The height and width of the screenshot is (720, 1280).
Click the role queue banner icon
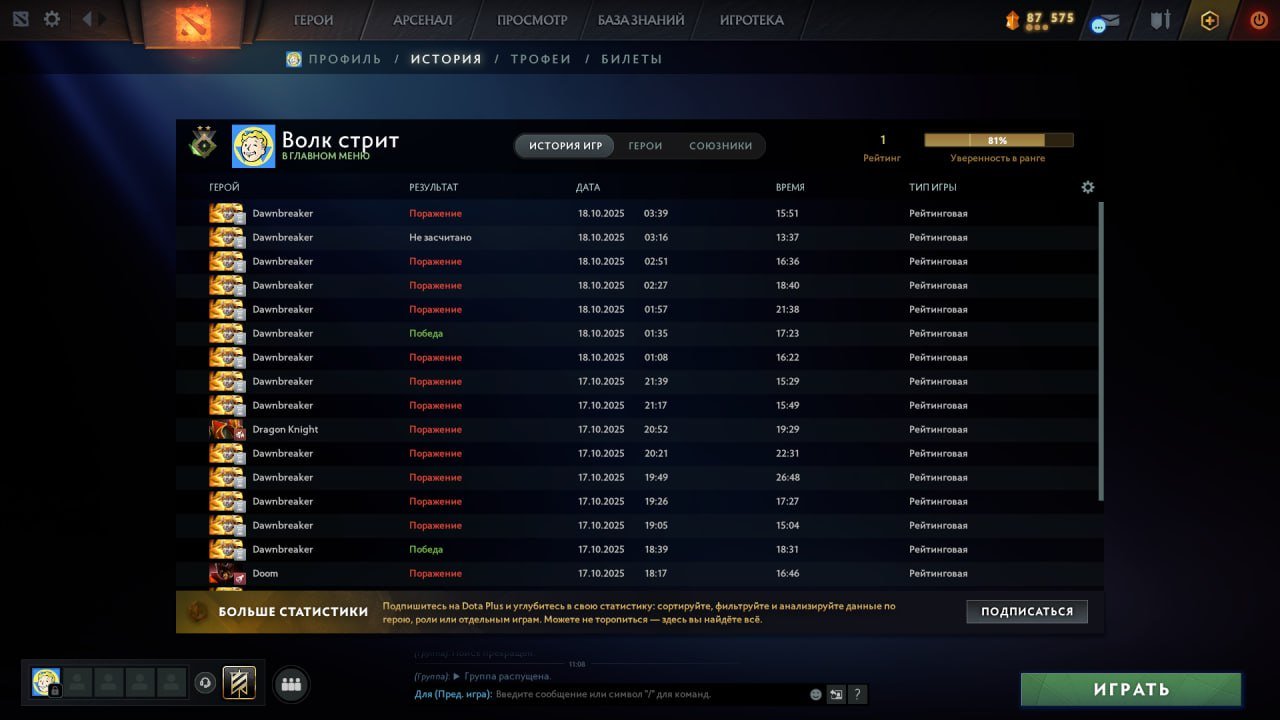(239, 683)
